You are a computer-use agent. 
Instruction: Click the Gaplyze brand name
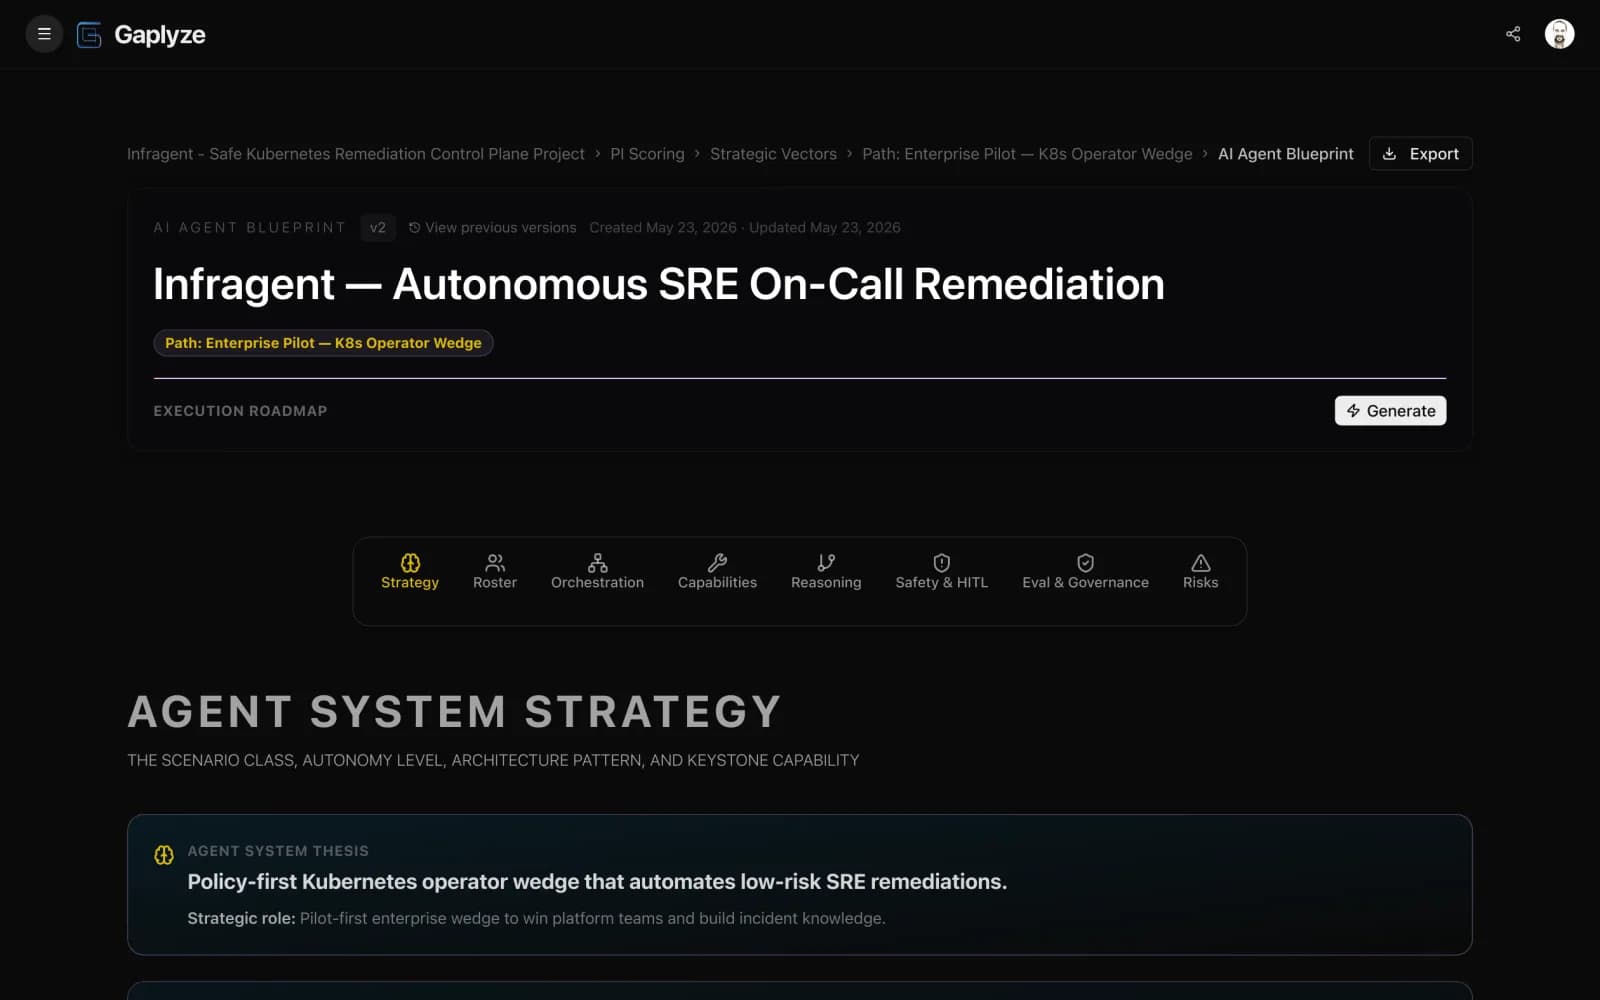pyautogui.click(x=160, y=35)
